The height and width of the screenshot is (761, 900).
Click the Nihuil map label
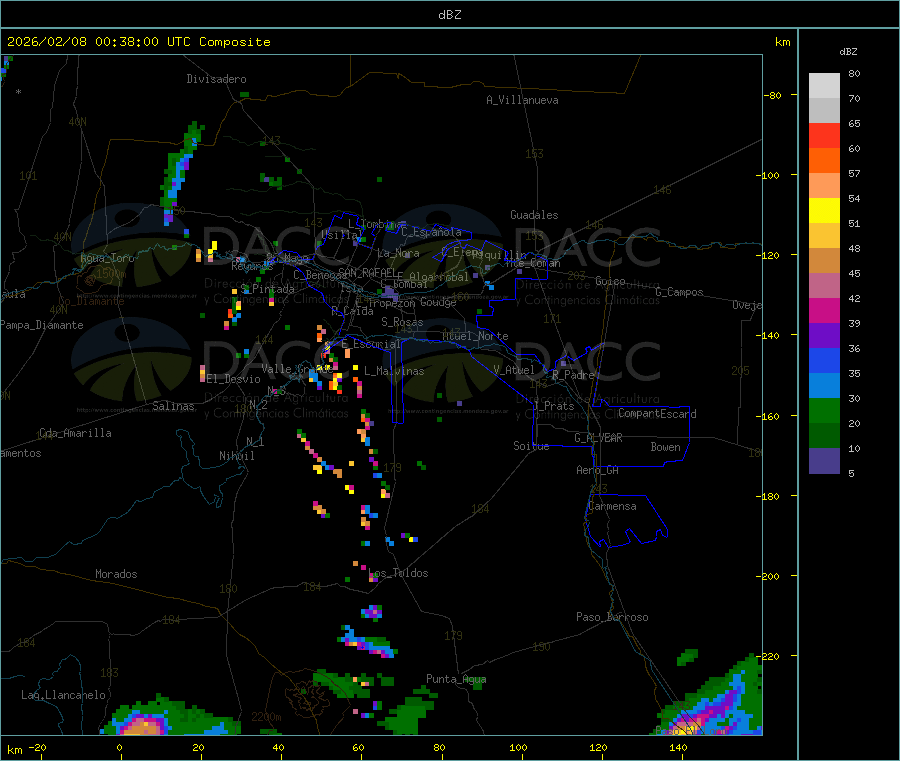click(x=237, y=456)
